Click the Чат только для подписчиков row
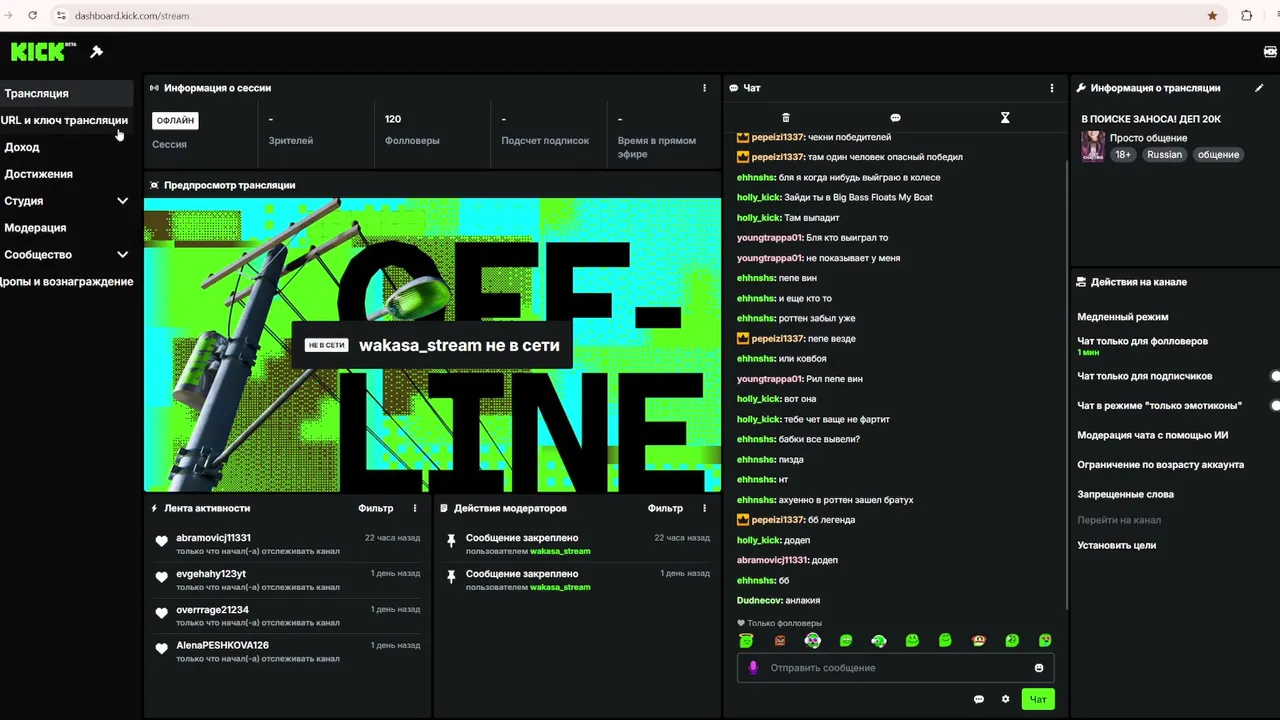This screenshot has width=1280, height=720. (x=1176, y=376)
